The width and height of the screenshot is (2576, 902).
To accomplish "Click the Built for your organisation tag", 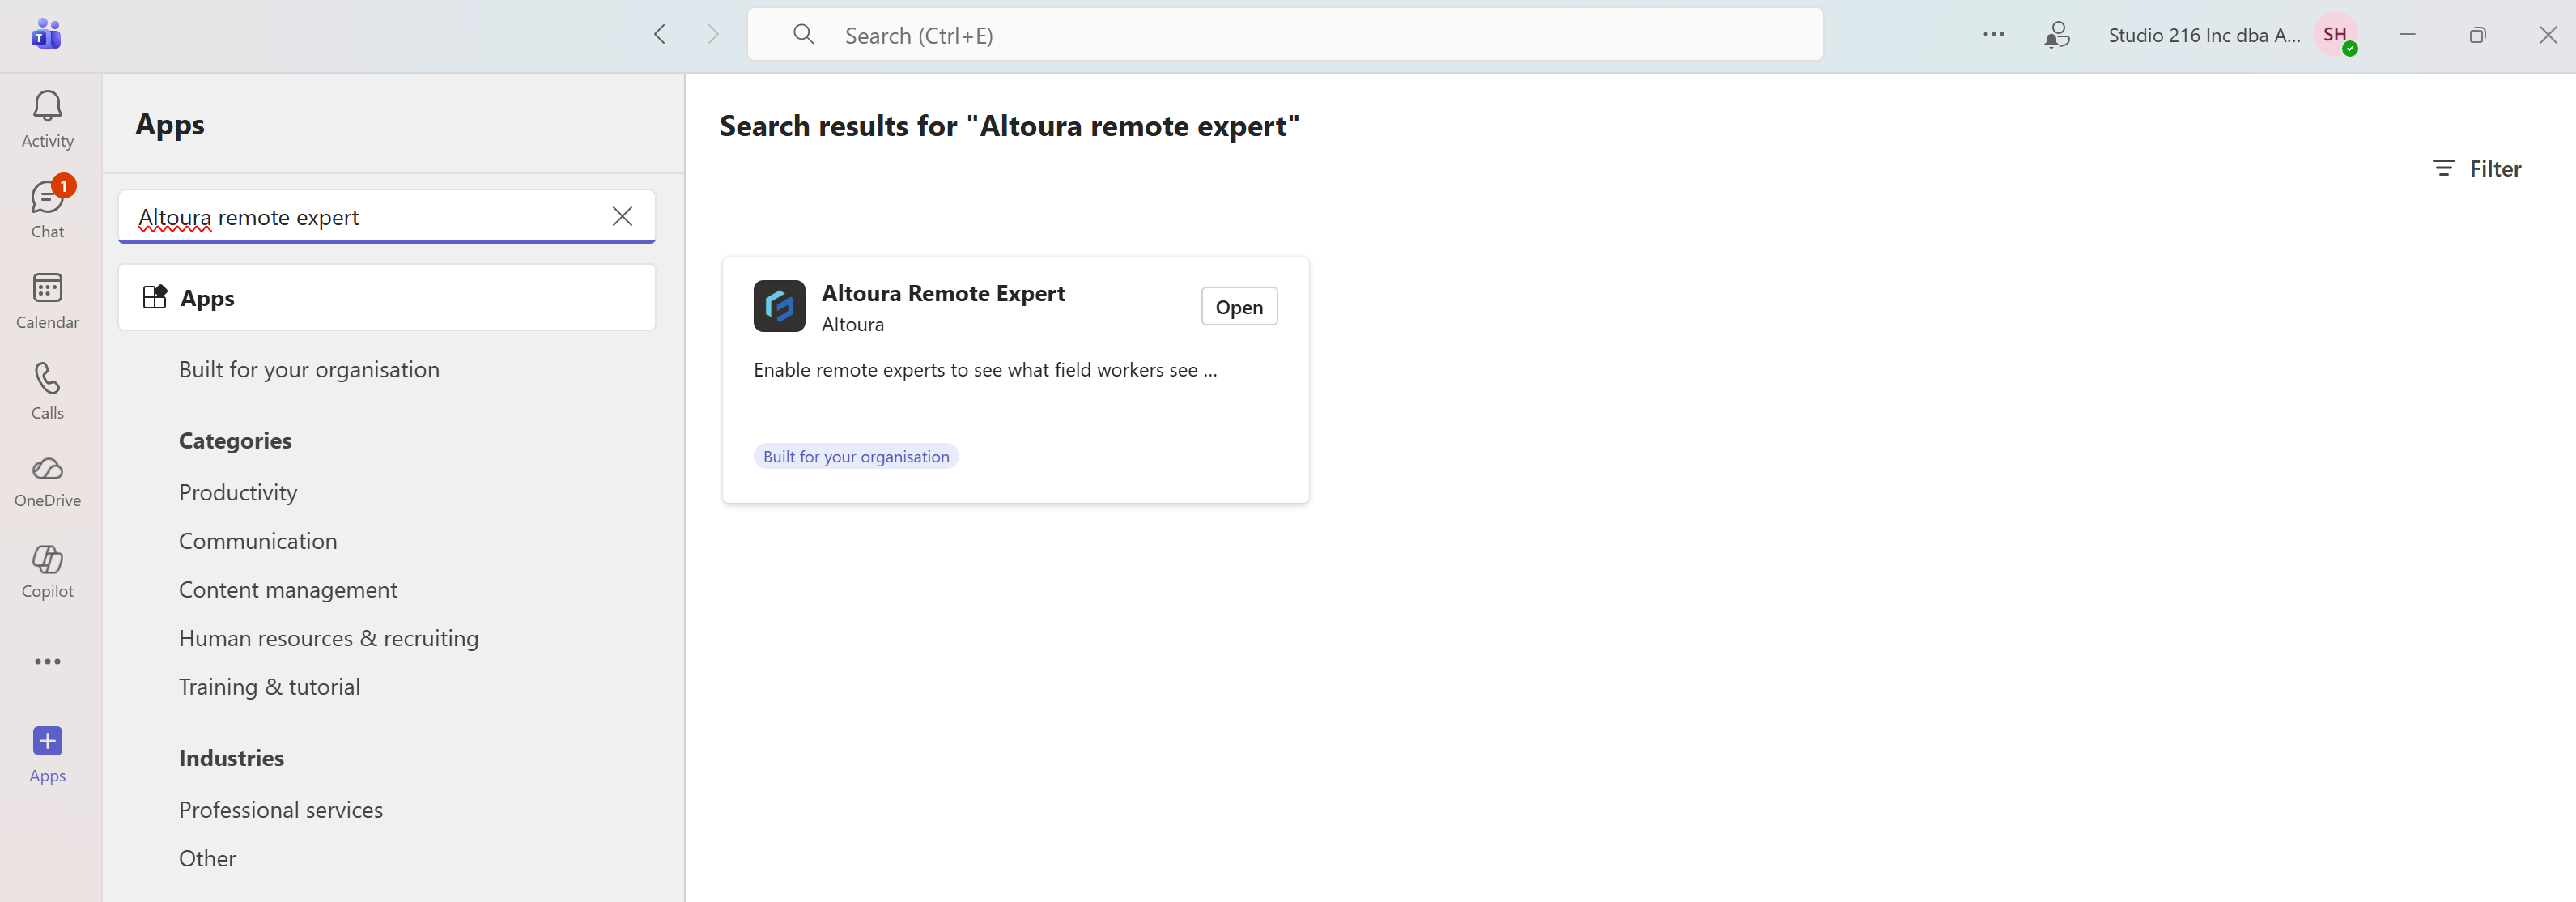I will click(x=856, y=457).
